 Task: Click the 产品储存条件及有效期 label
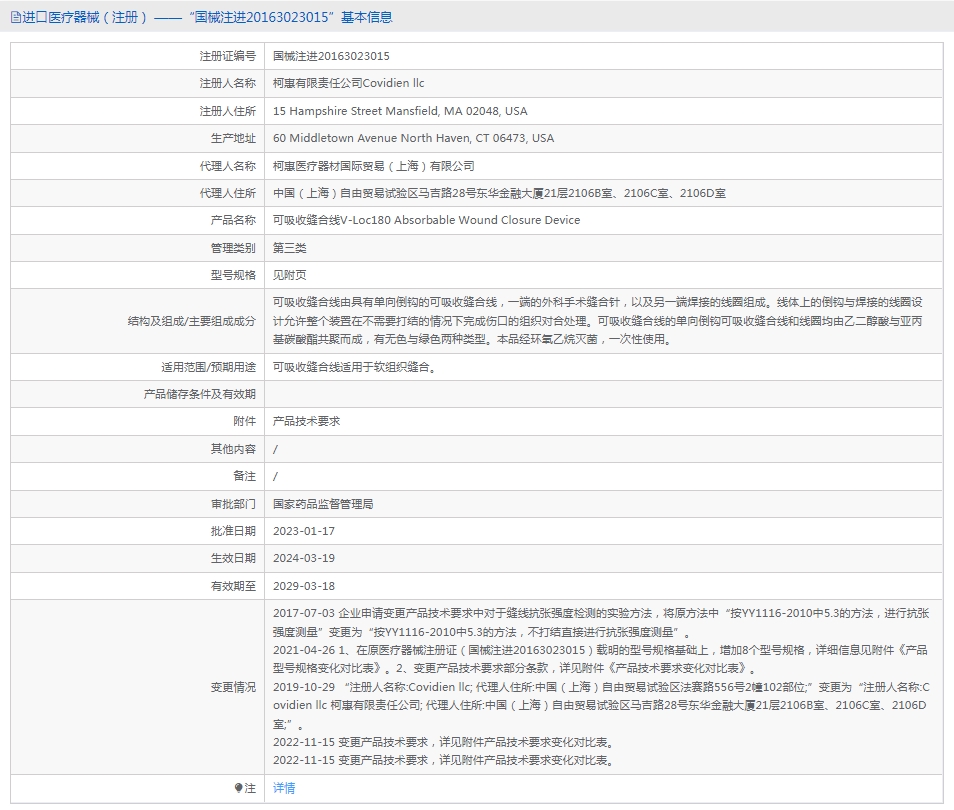coord(200,394)
